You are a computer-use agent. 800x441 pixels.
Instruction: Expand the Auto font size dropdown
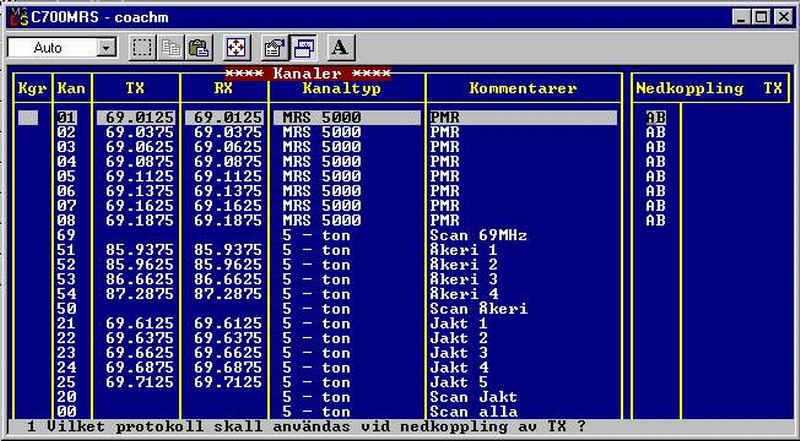pyautogui.click(x=106, y=48)
